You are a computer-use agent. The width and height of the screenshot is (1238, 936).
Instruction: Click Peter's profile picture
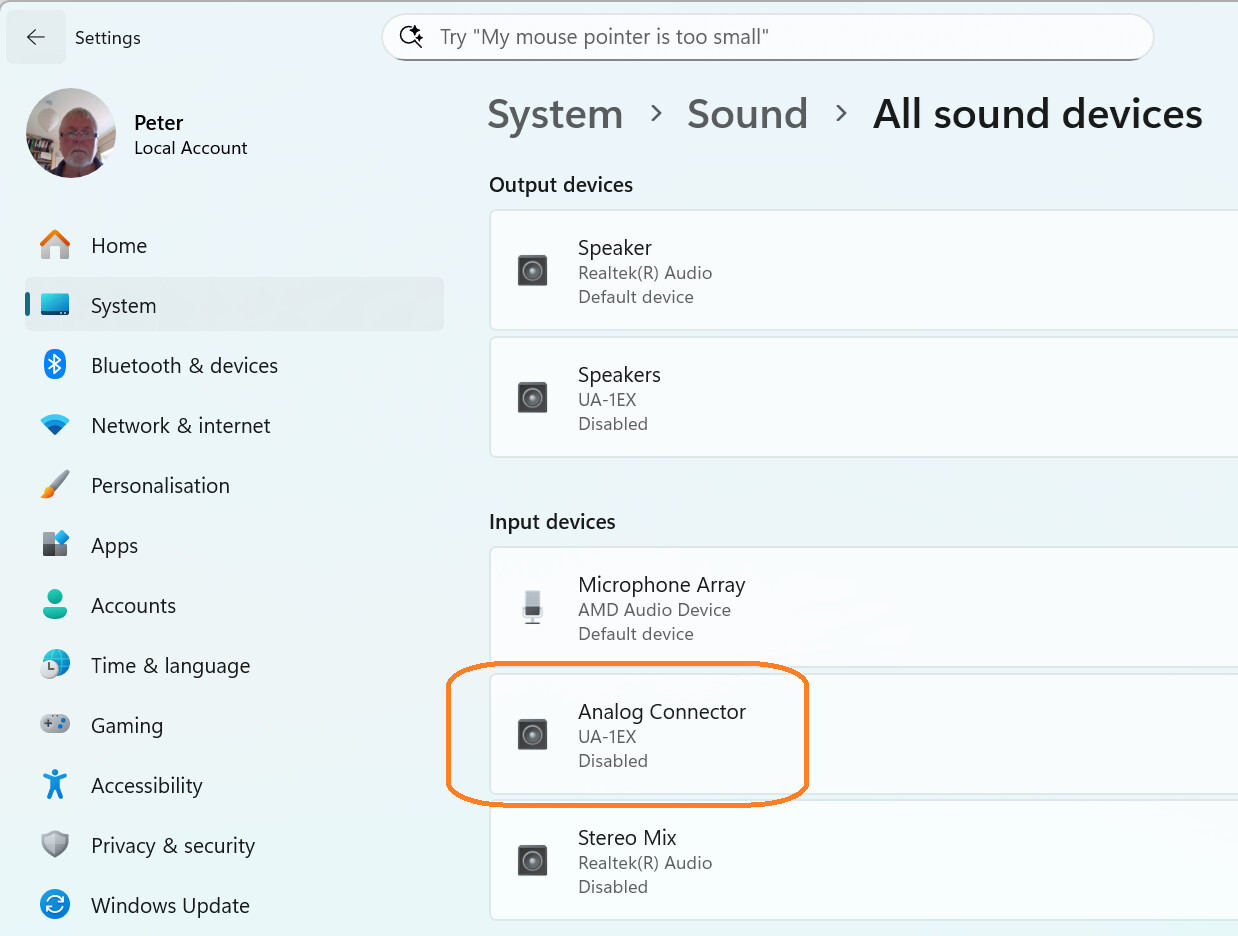71,133
